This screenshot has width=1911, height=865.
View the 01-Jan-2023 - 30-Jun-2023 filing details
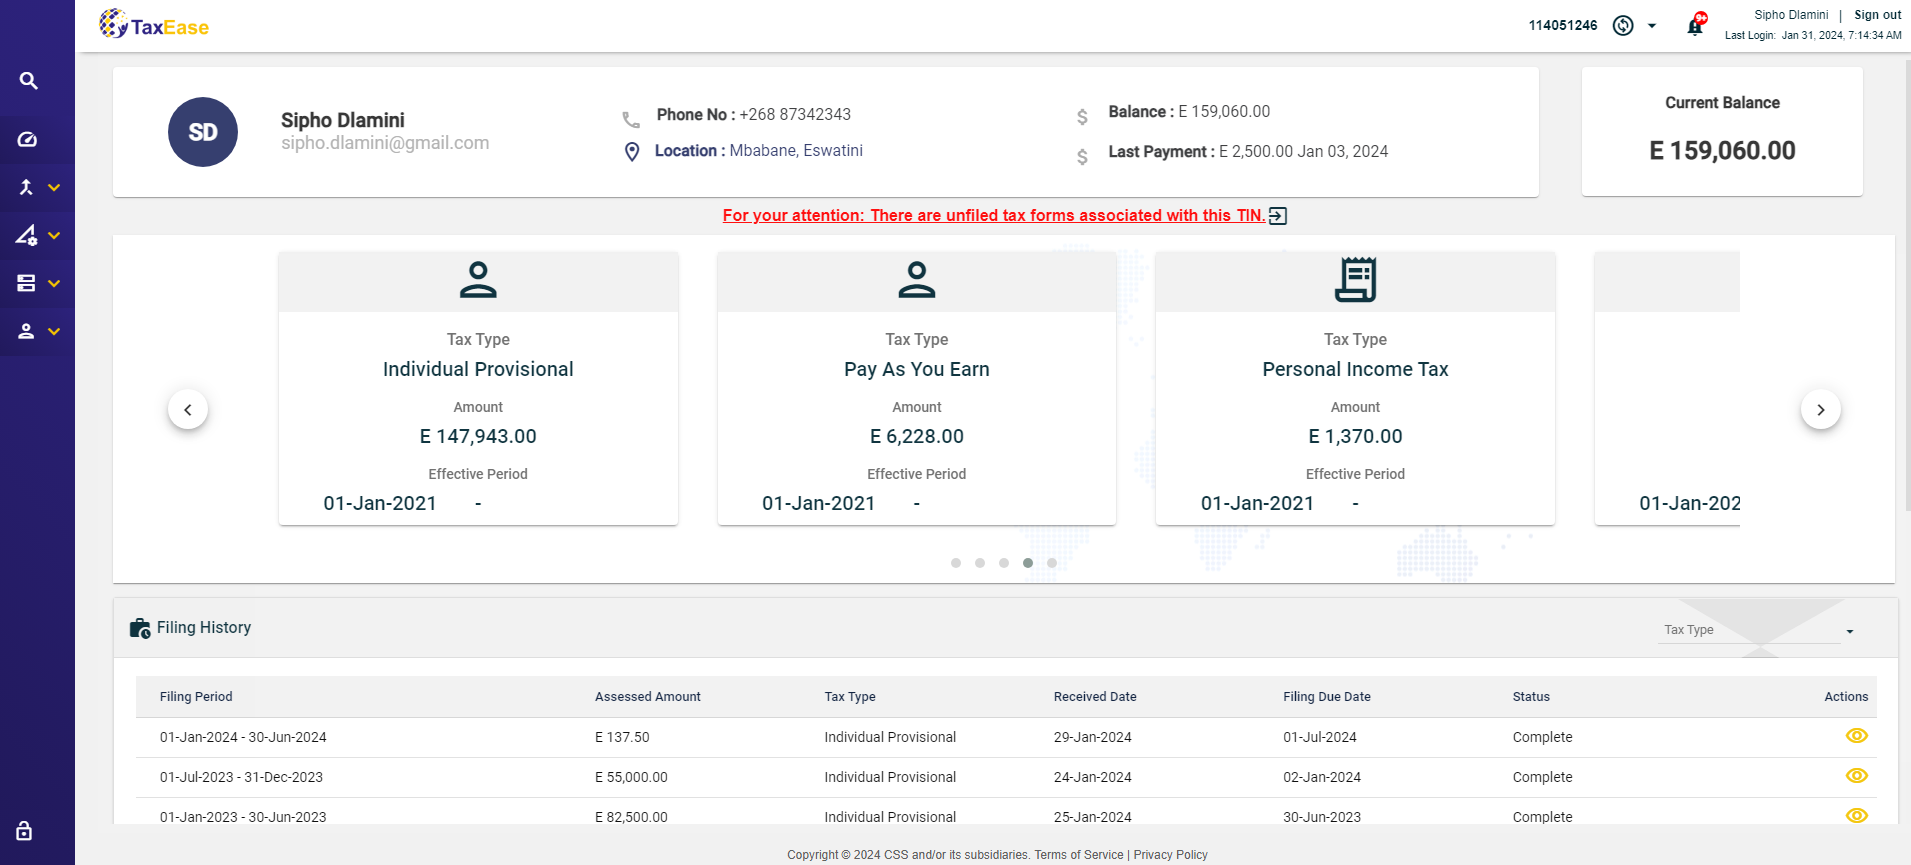pyautogui.click(x=1857, y=816)
